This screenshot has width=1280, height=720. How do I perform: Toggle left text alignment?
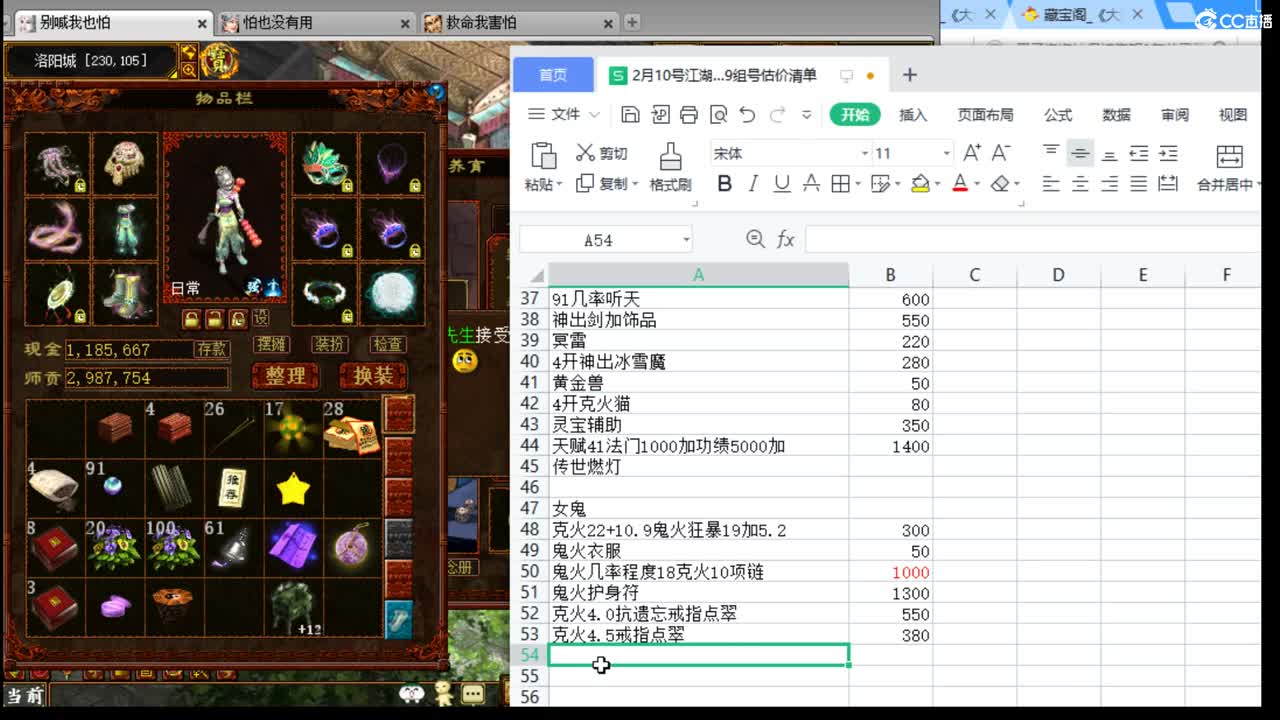[x=1051, y=184]
